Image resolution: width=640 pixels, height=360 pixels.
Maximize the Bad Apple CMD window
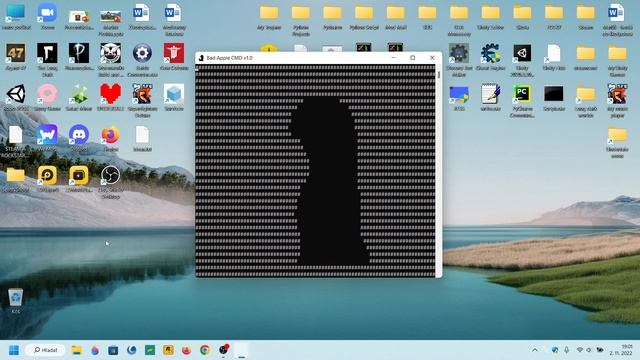(x=413, y=58)
